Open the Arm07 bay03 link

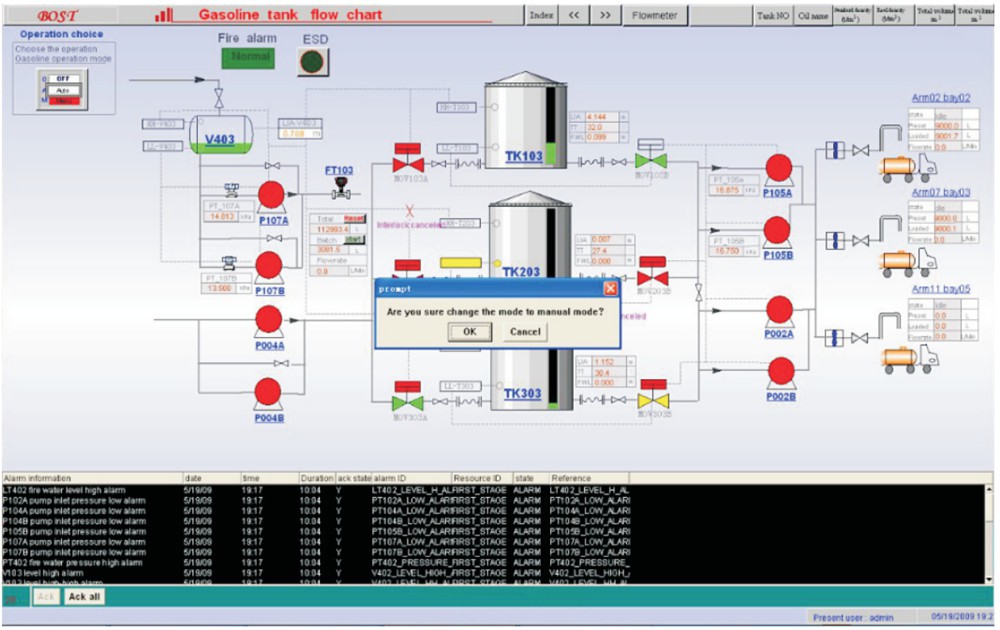click(940, 192)
